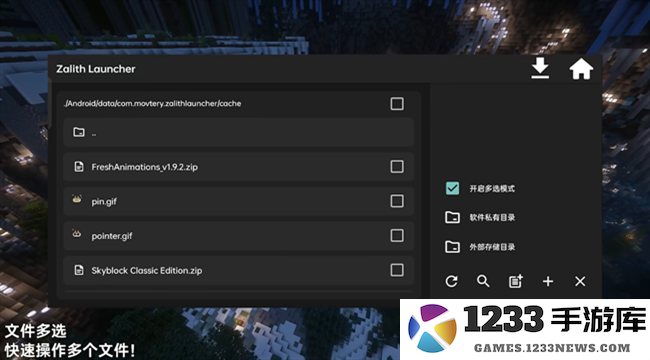Click the Zalith Launcher title
The image size is (650, 360).
(x=96, y=69)
